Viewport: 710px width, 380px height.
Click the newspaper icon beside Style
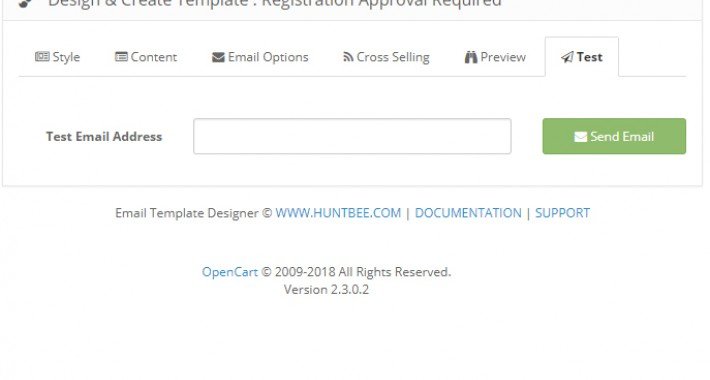click(x=42, y=57)
